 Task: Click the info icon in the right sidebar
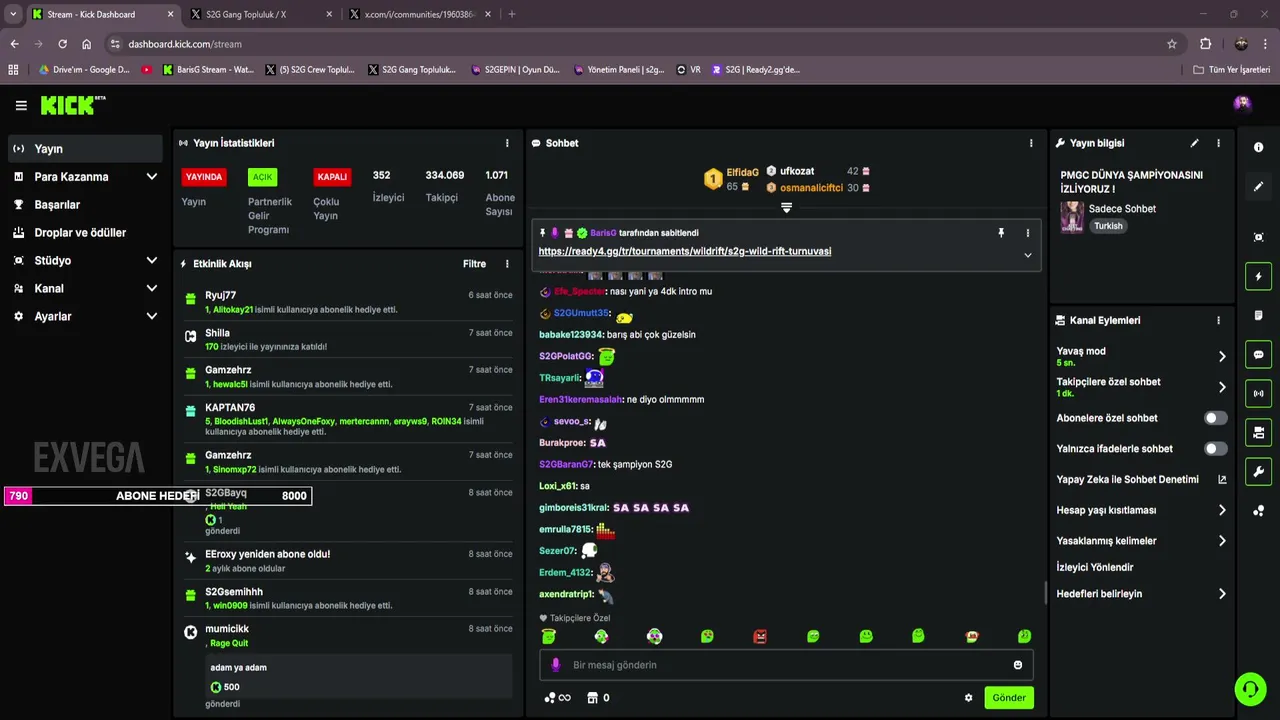(x=1258, y=147)
